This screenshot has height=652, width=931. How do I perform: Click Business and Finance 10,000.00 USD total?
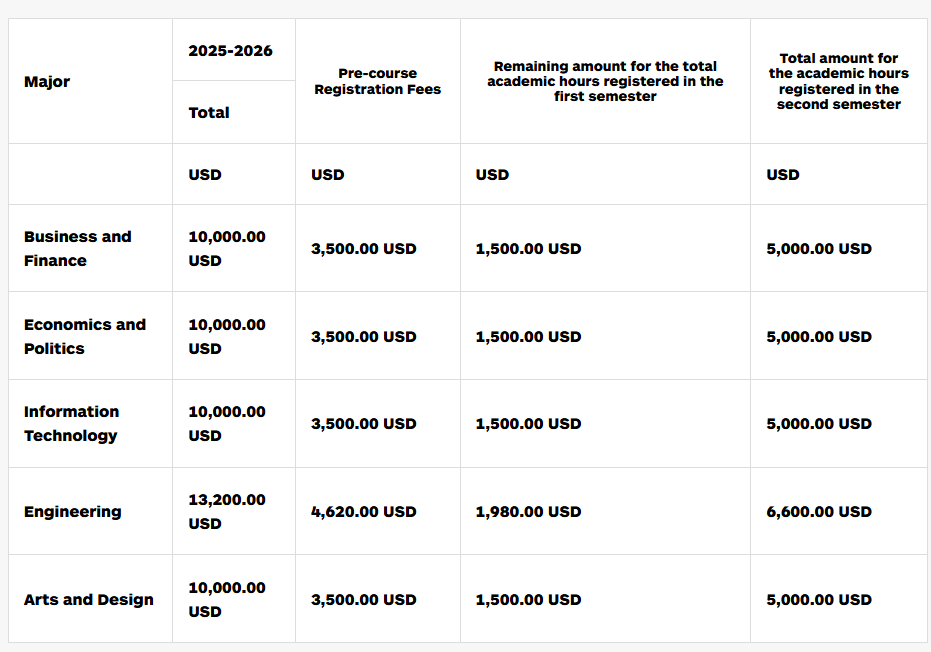(227, 249)
